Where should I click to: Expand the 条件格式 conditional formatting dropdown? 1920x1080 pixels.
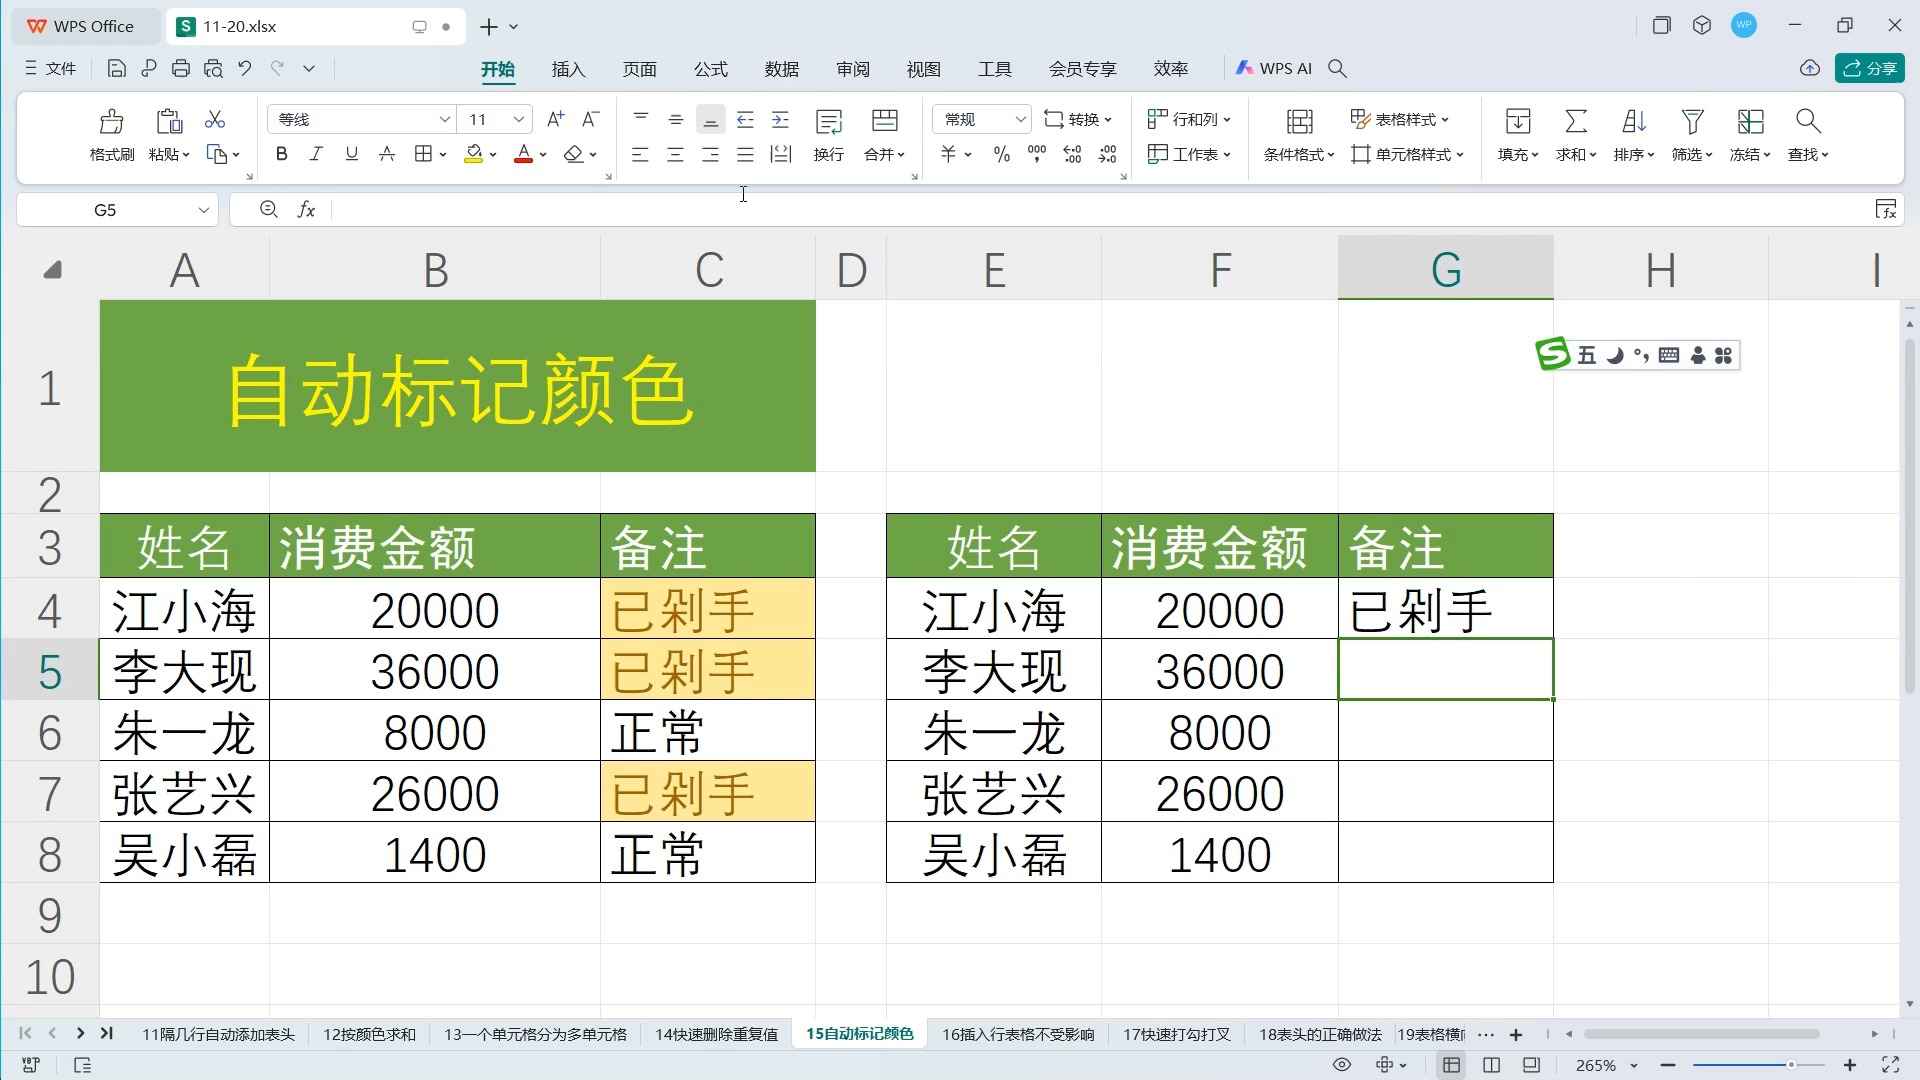point(1331,155)
